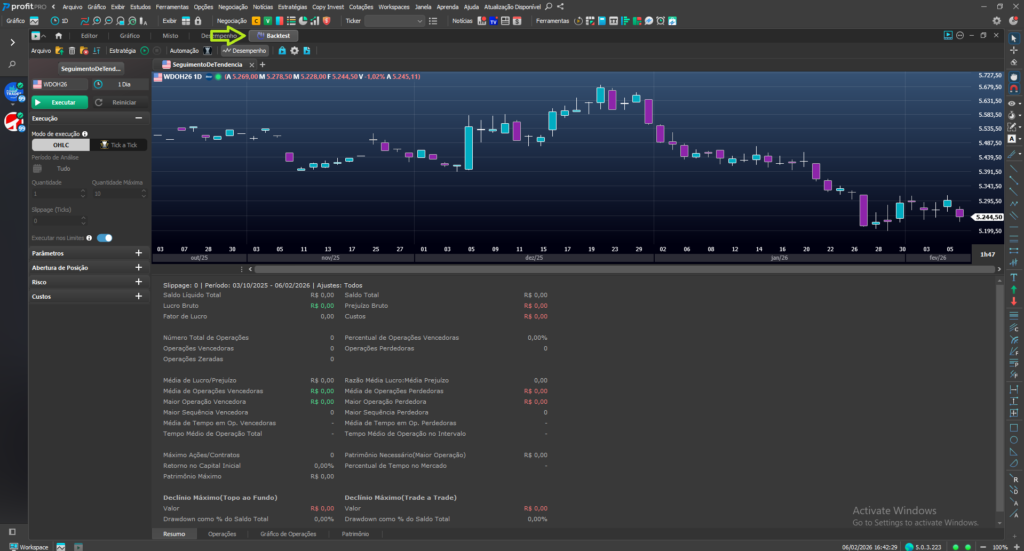Expand the Parâmetros section
The image size is (1024, 551).
(138, 254)
